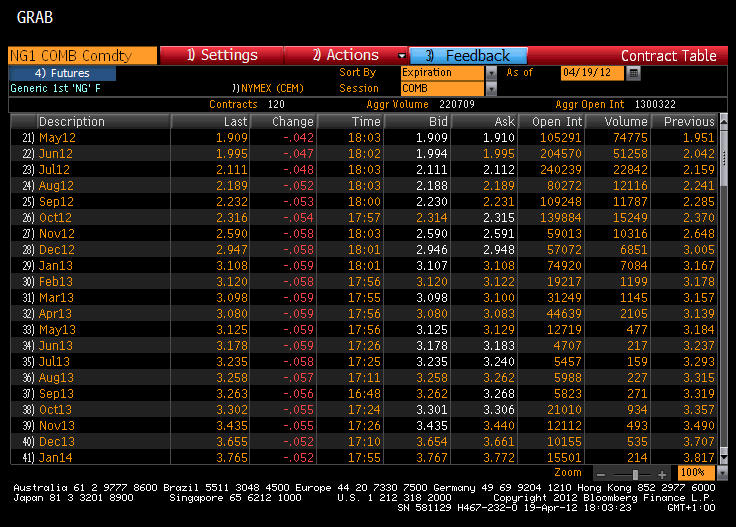Open the Feb13 contract row

tap(364, 282)
